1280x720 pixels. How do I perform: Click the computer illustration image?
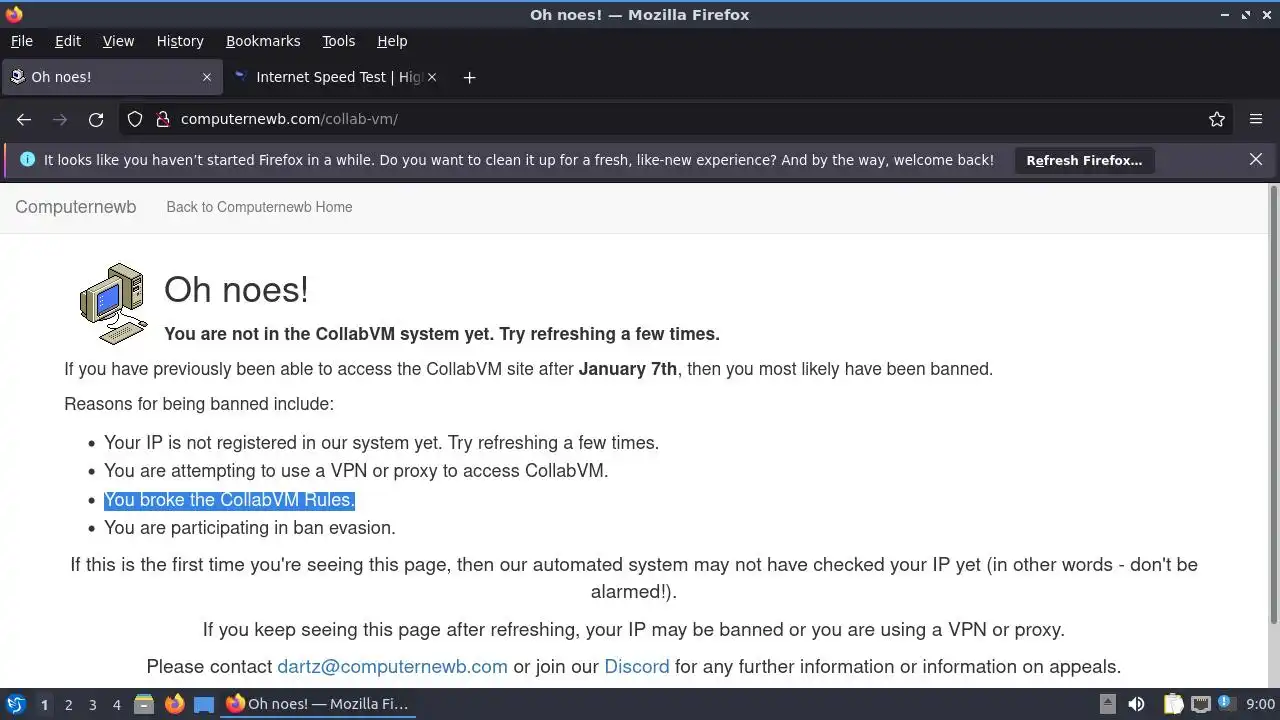(x=113, y=303)
